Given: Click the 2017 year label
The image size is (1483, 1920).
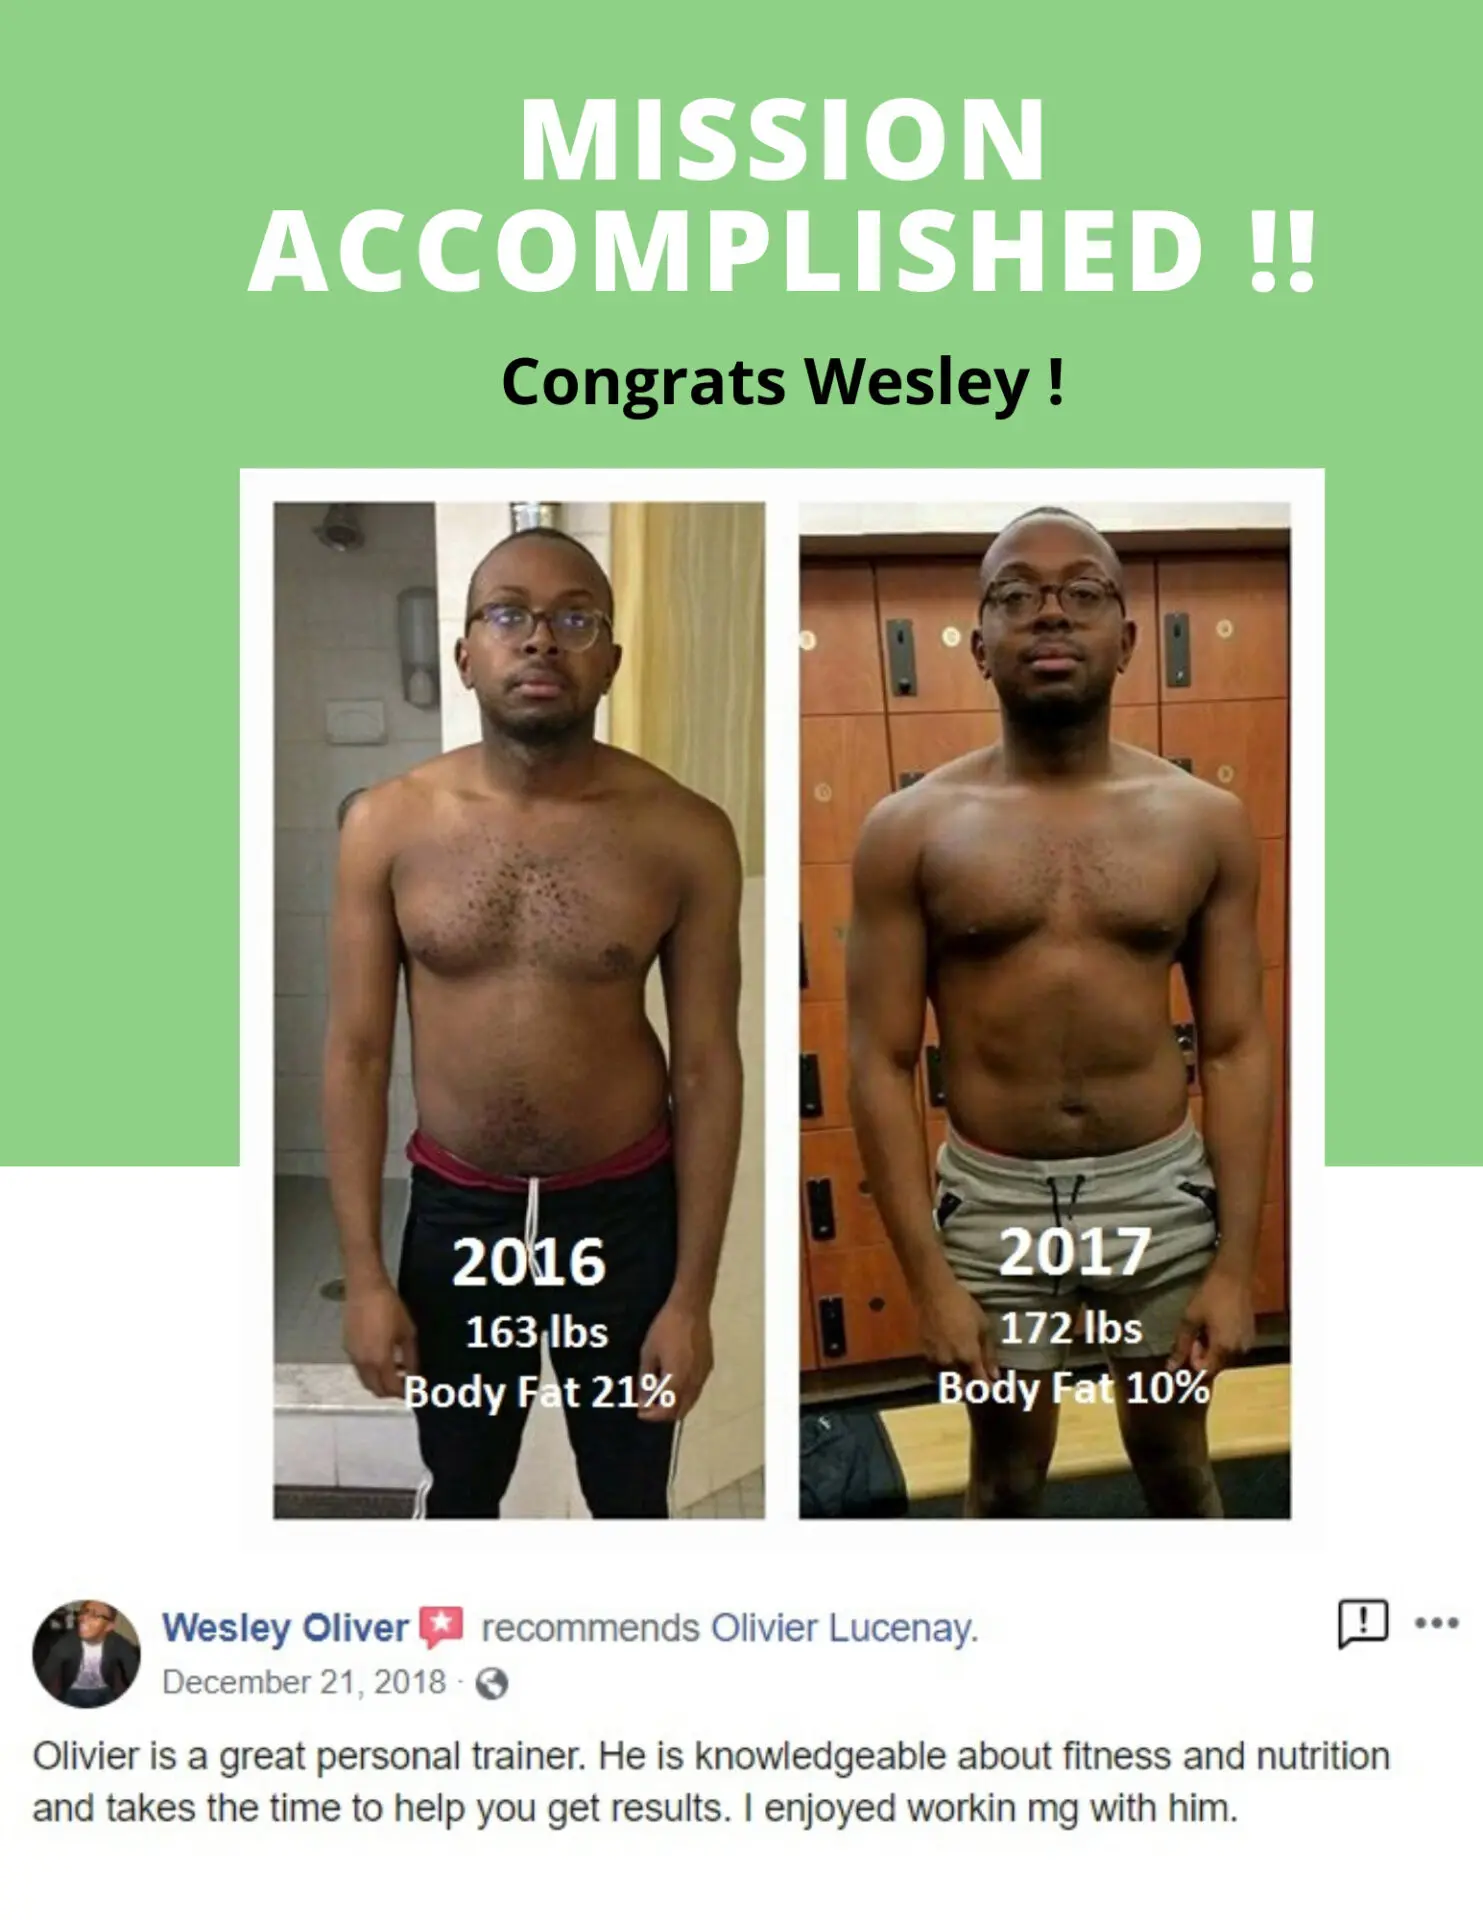Looking at the screenshot, I should point(1075,1251).
